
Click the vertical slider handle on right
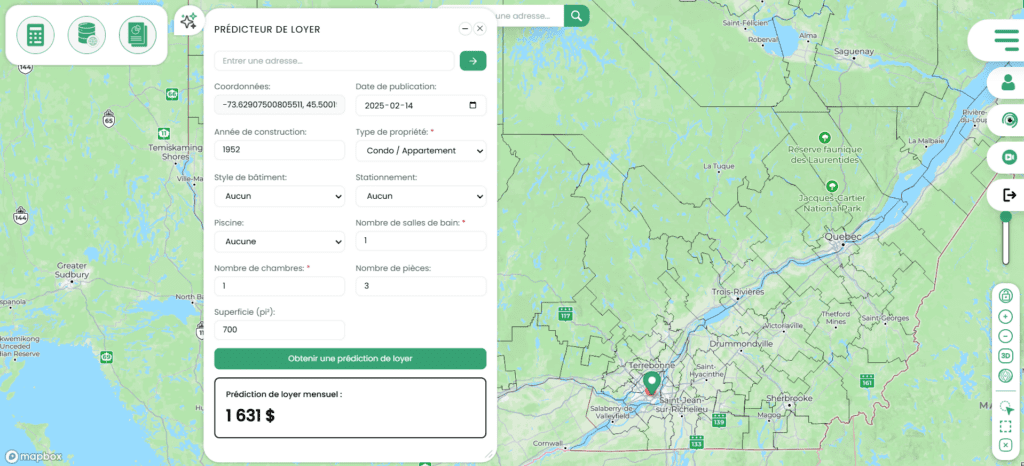tap(1006, 217)
